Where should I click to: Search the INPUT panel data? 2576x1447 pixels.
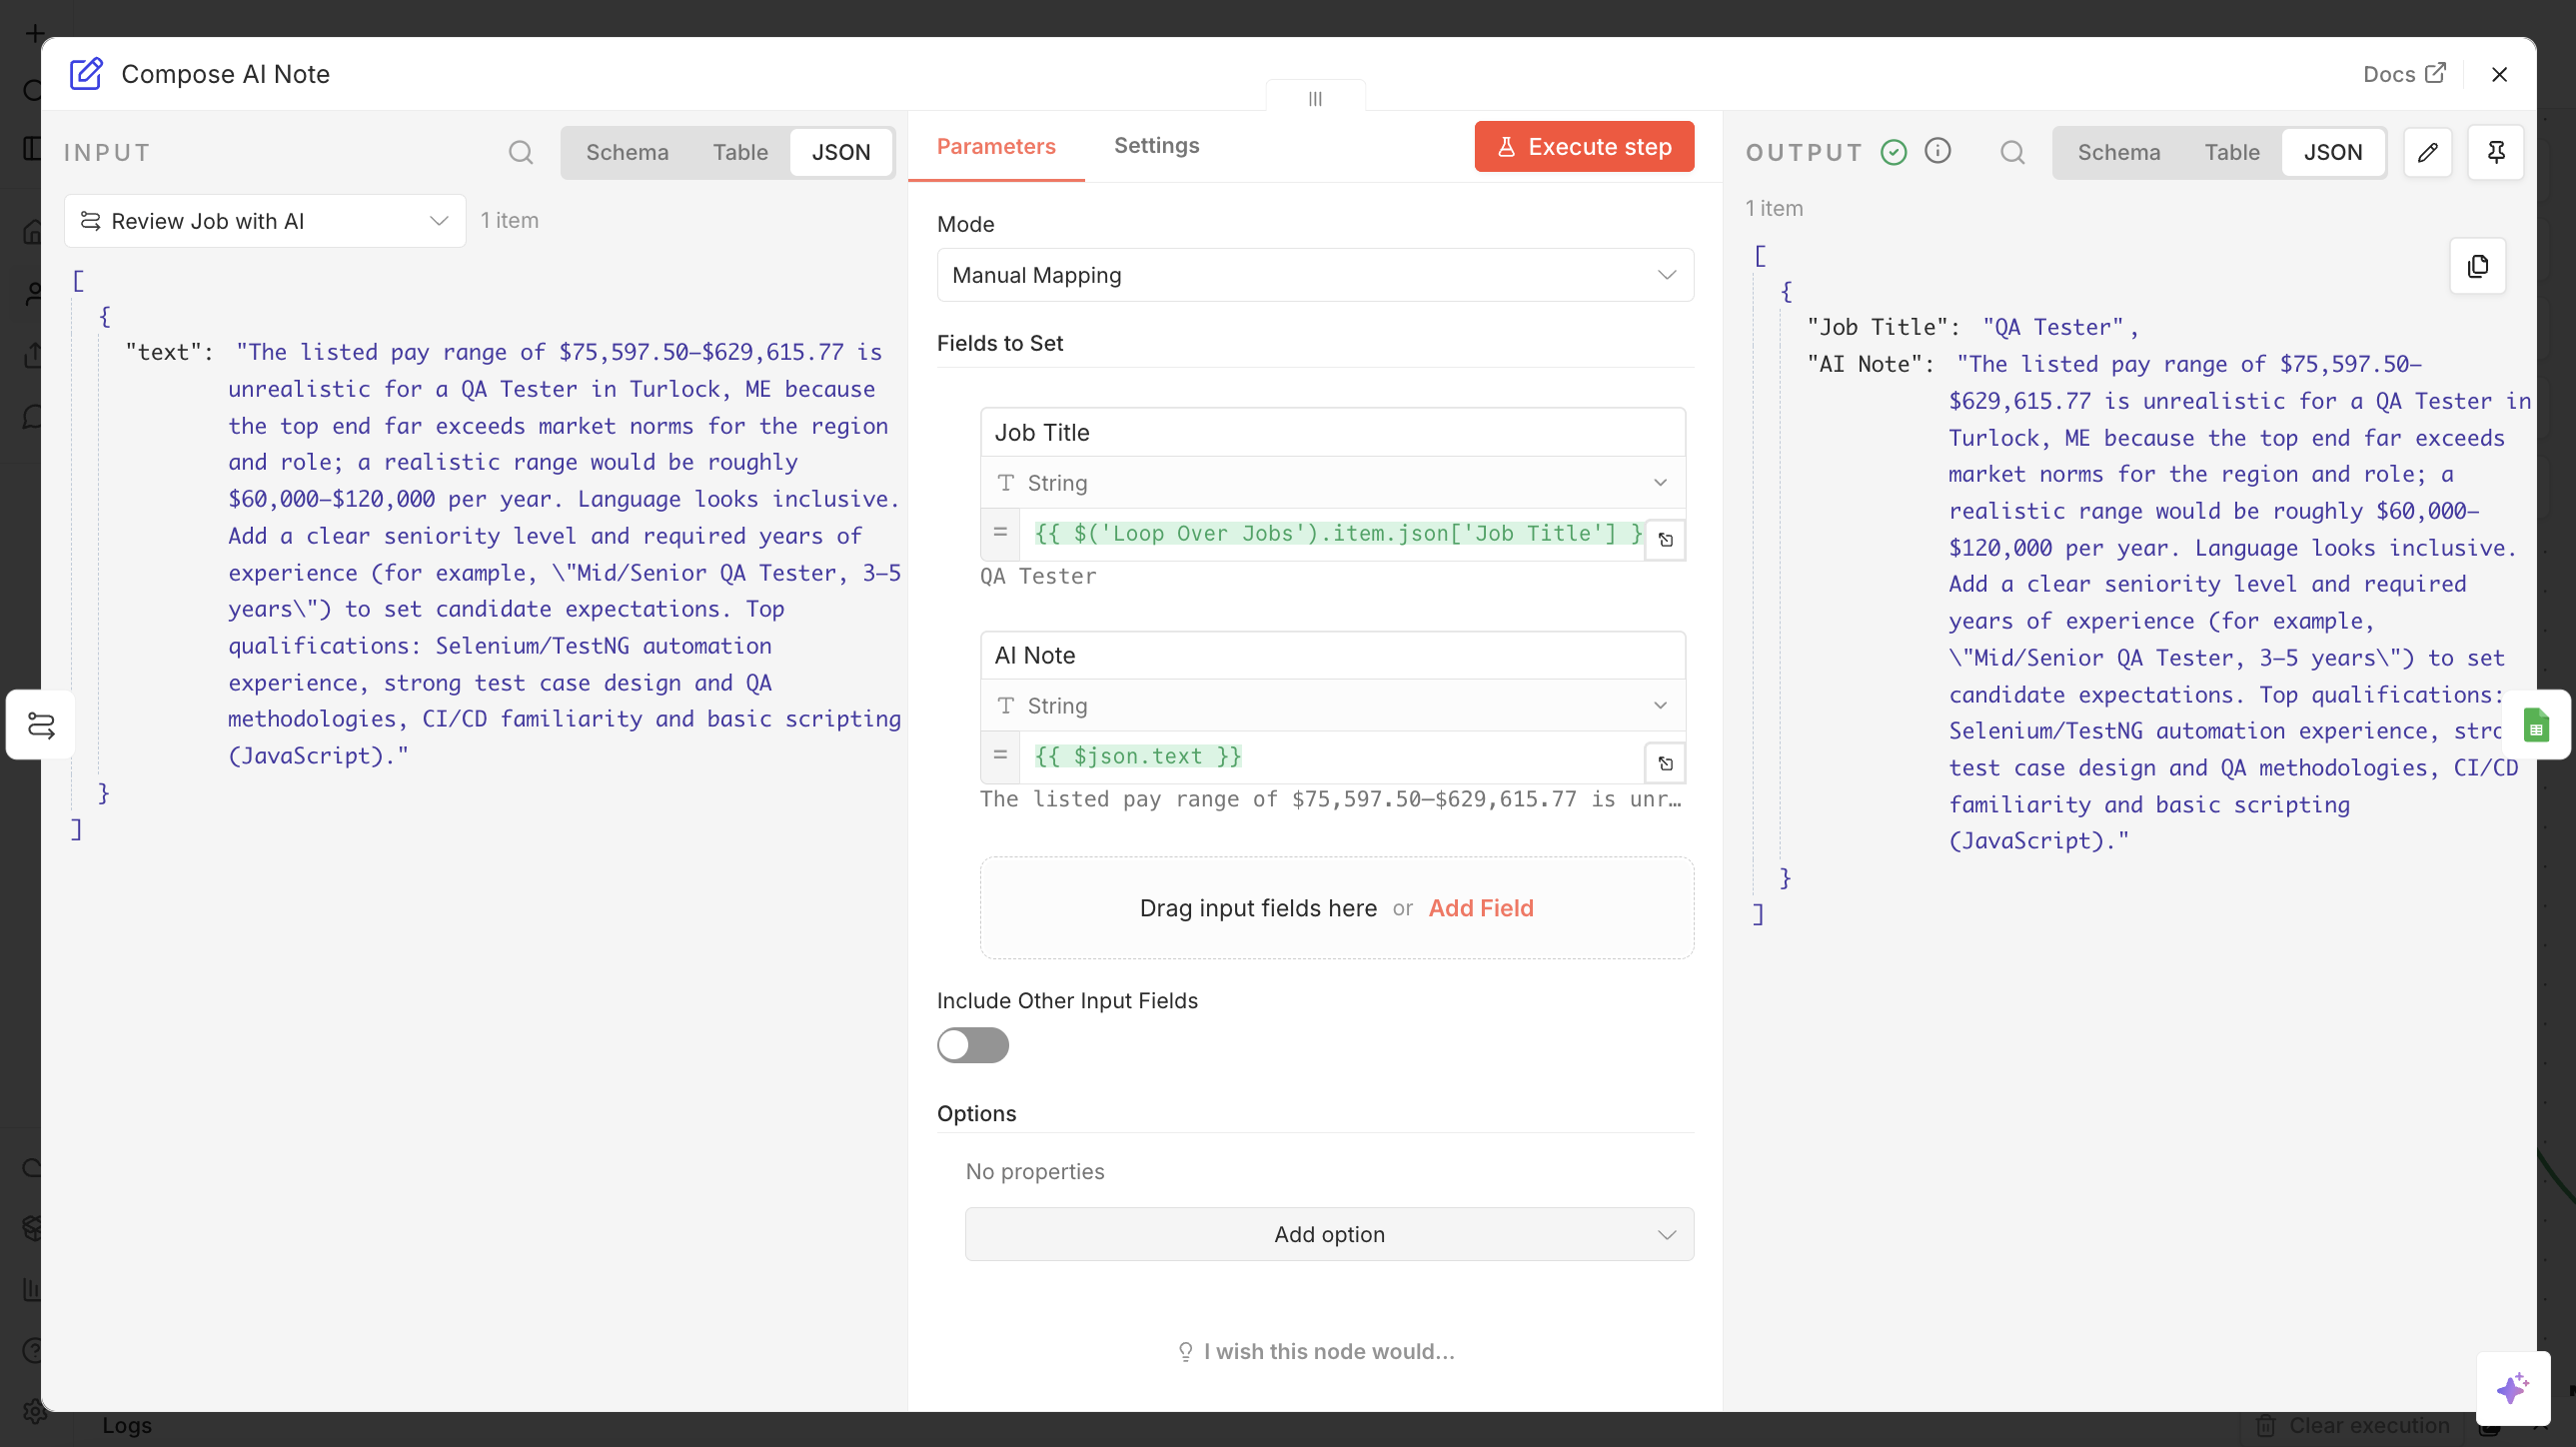point(520,152)
